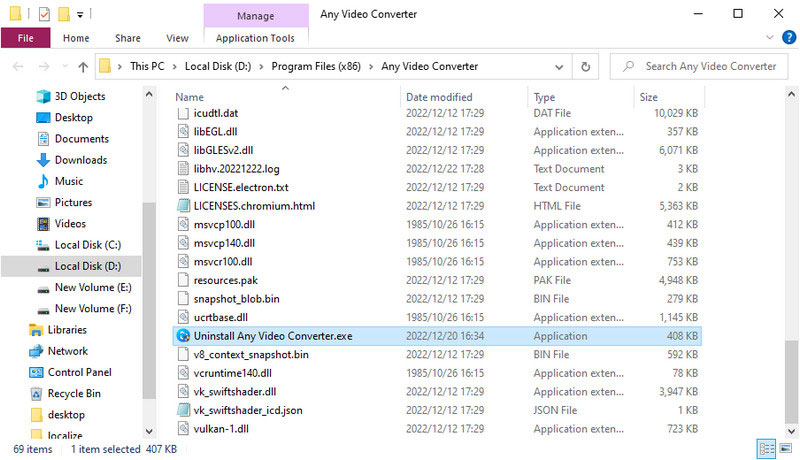
Task: Sort by the Type column header
Action: tap(544, 97)
